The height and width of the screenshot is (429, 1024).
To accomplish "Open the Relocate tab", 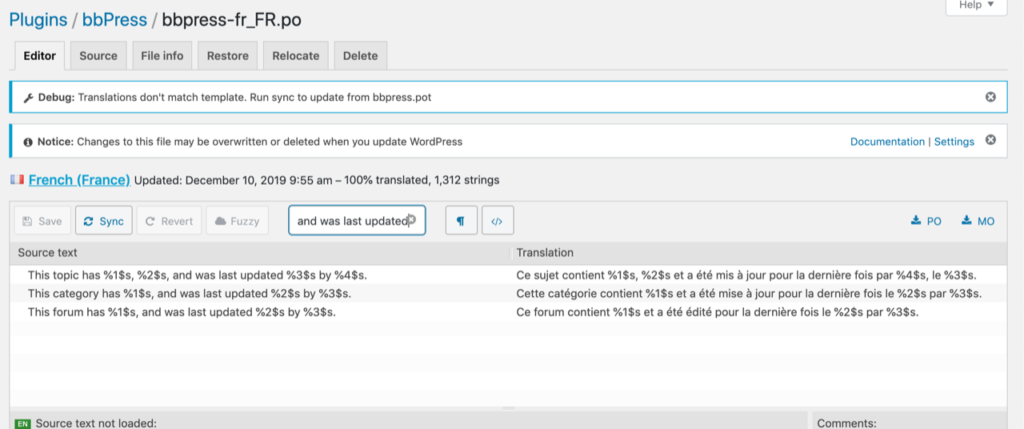I will click(296, 56).
